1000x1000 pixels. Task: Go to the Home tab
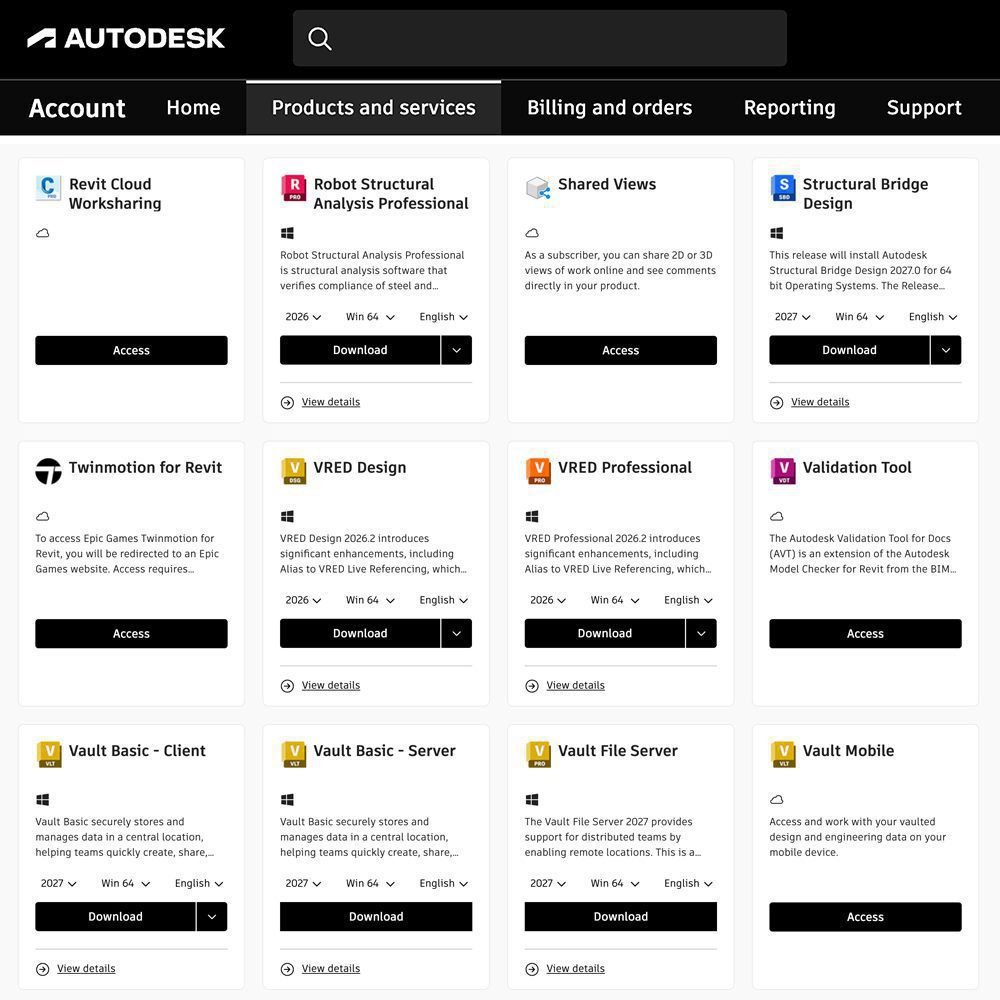tap(193, 108)
